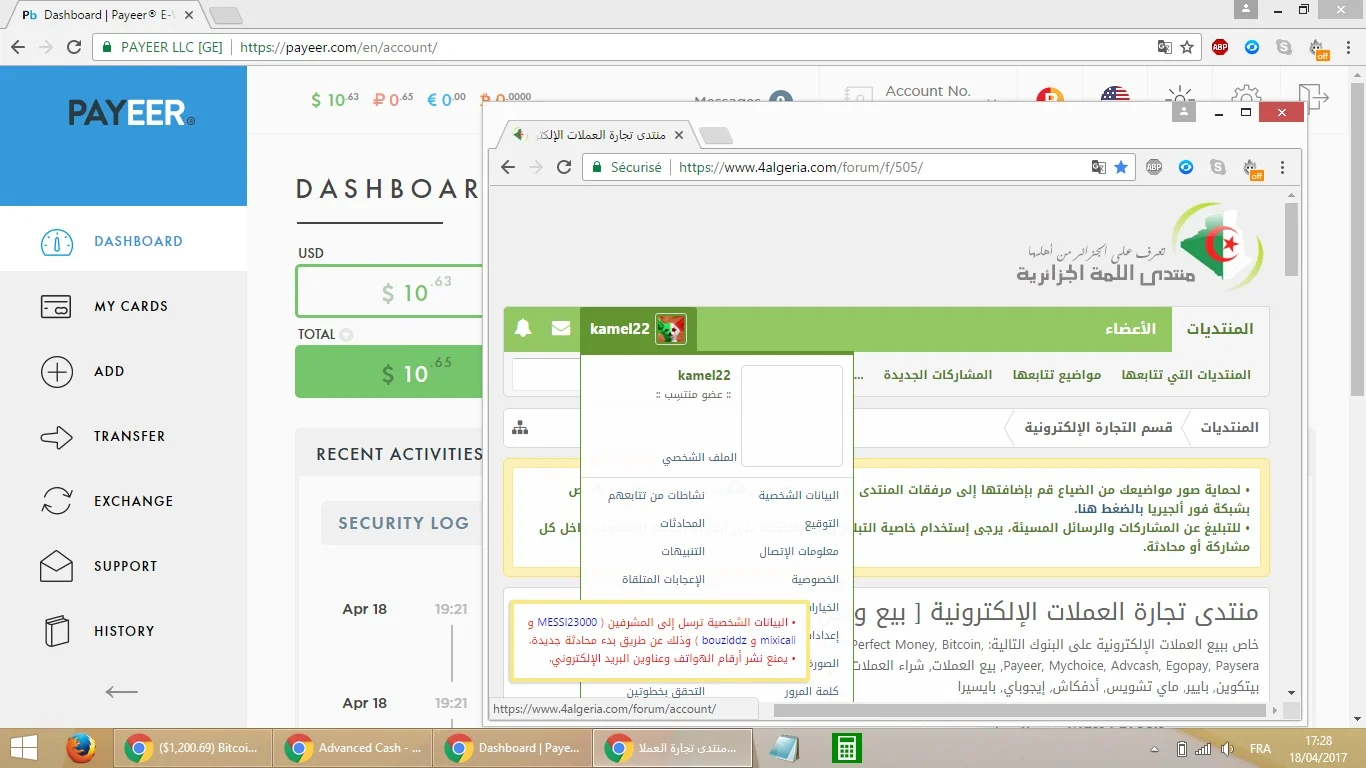Collapse the Payeer sidebar with the left arrow
The image size is (1366, 768).
[x=121, y=691]
